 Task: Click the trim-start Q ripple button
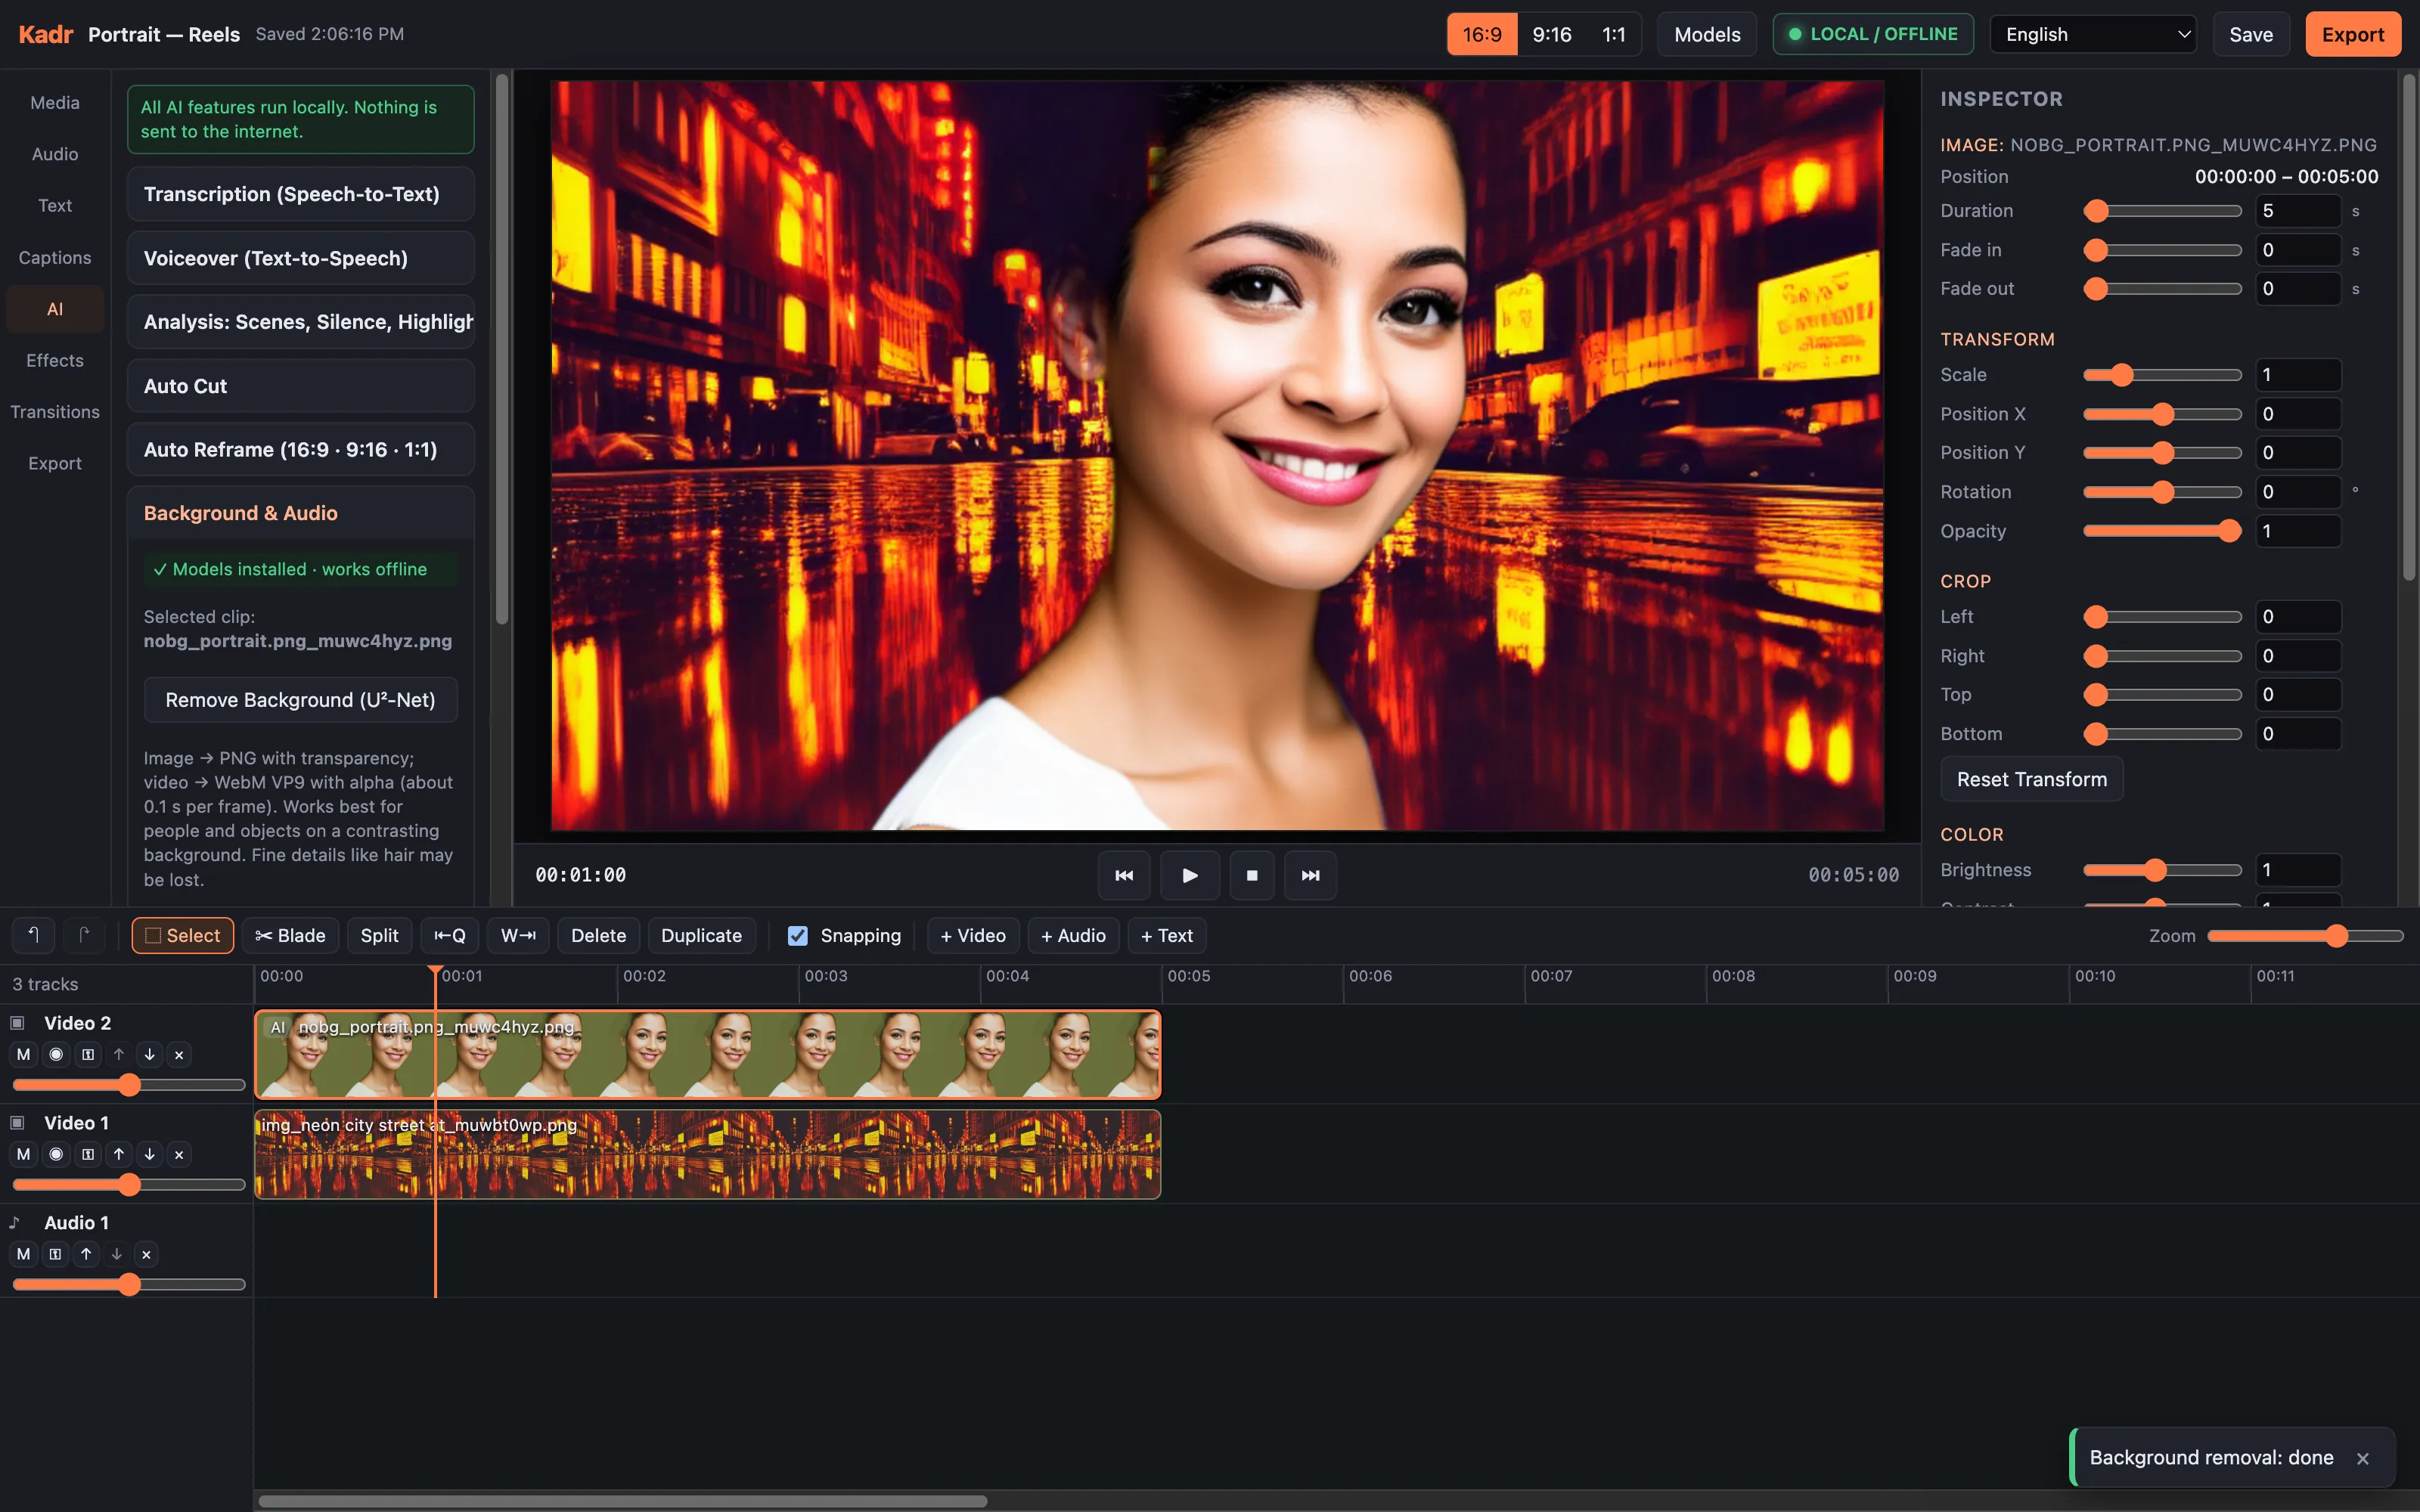tap(450, 935)
